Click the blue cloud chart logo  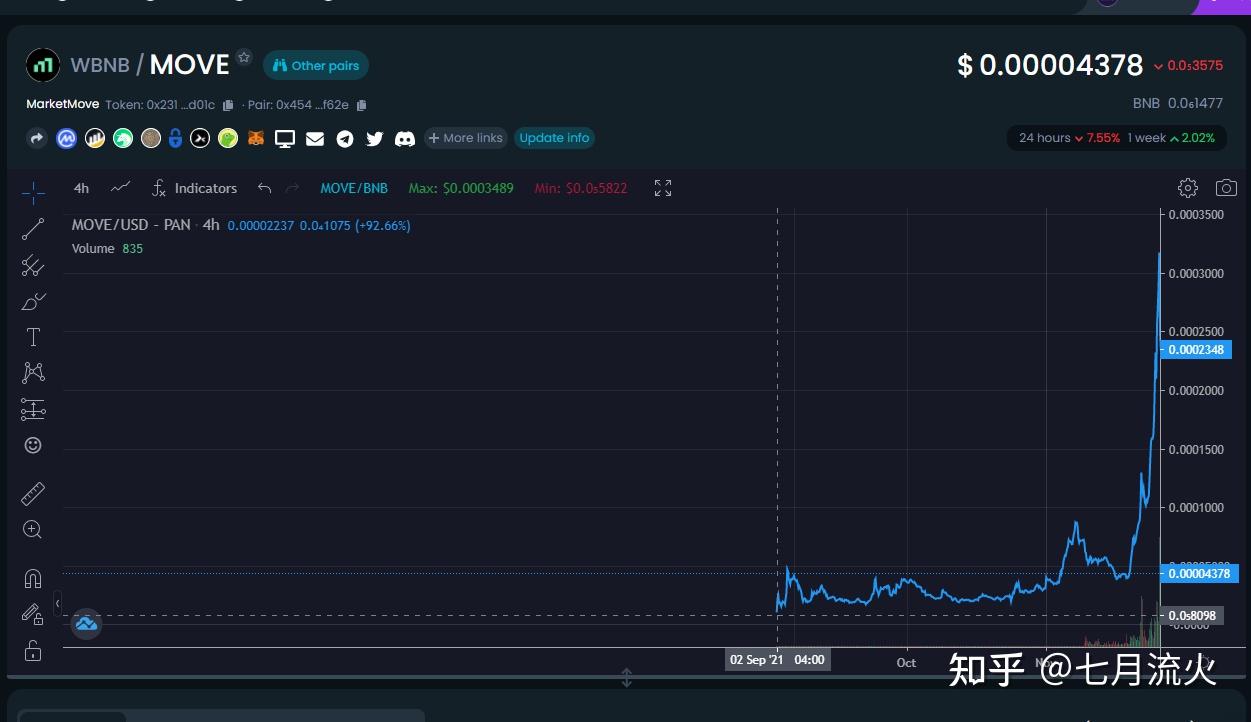click(86, 625)
